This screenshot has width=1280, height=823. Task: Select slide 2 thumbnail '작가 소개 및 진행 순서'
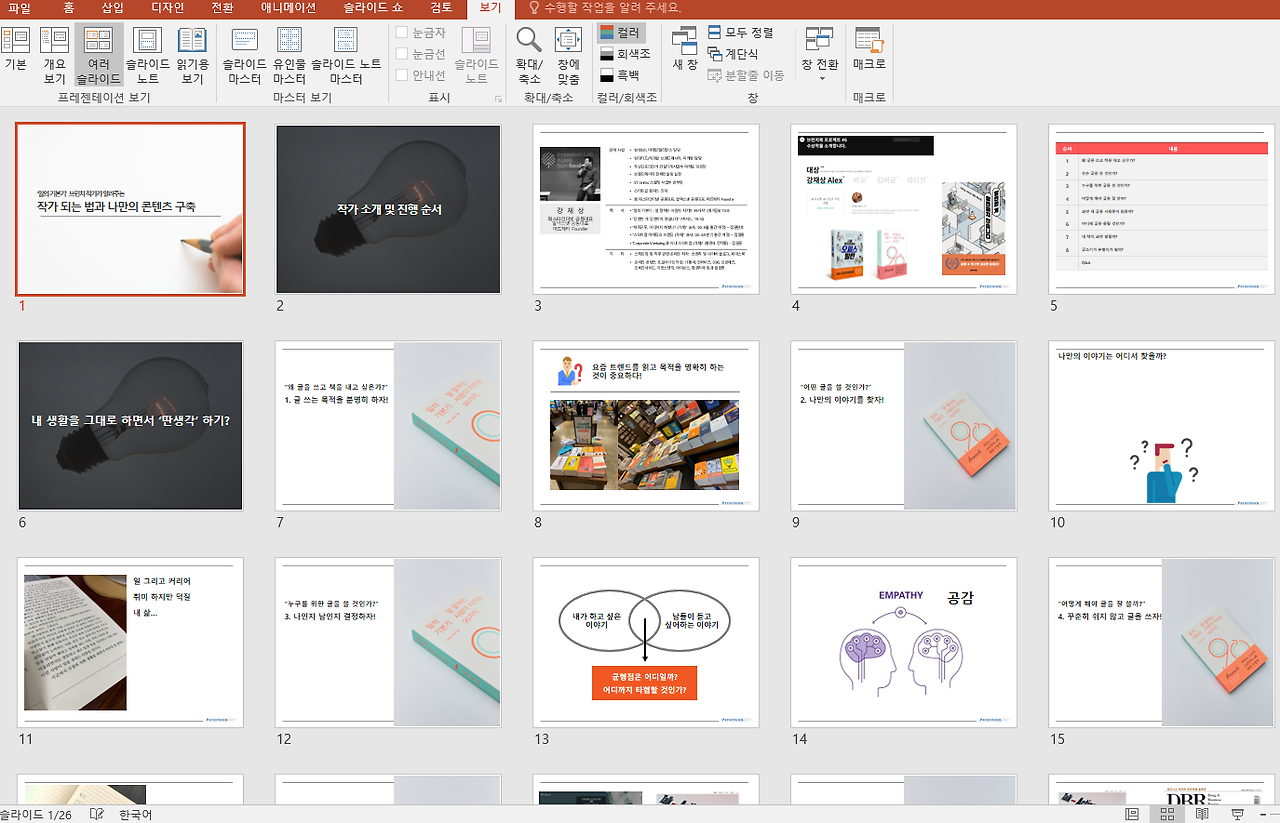(x=388, y=209)
